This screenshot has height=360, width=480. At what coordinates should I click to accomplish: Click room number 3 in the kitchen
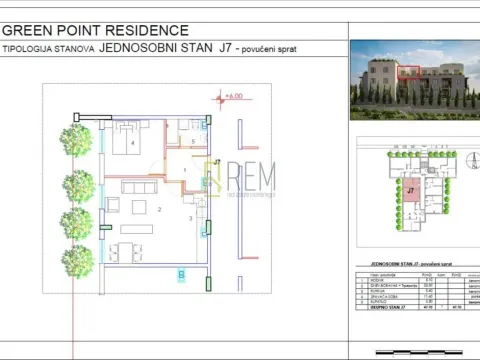[191, 218]
